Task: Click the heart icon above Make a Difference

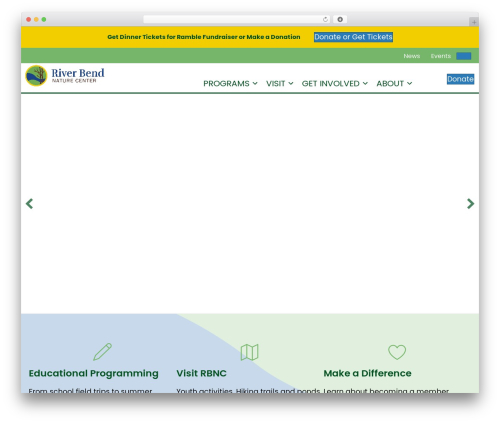Action: 397,352
